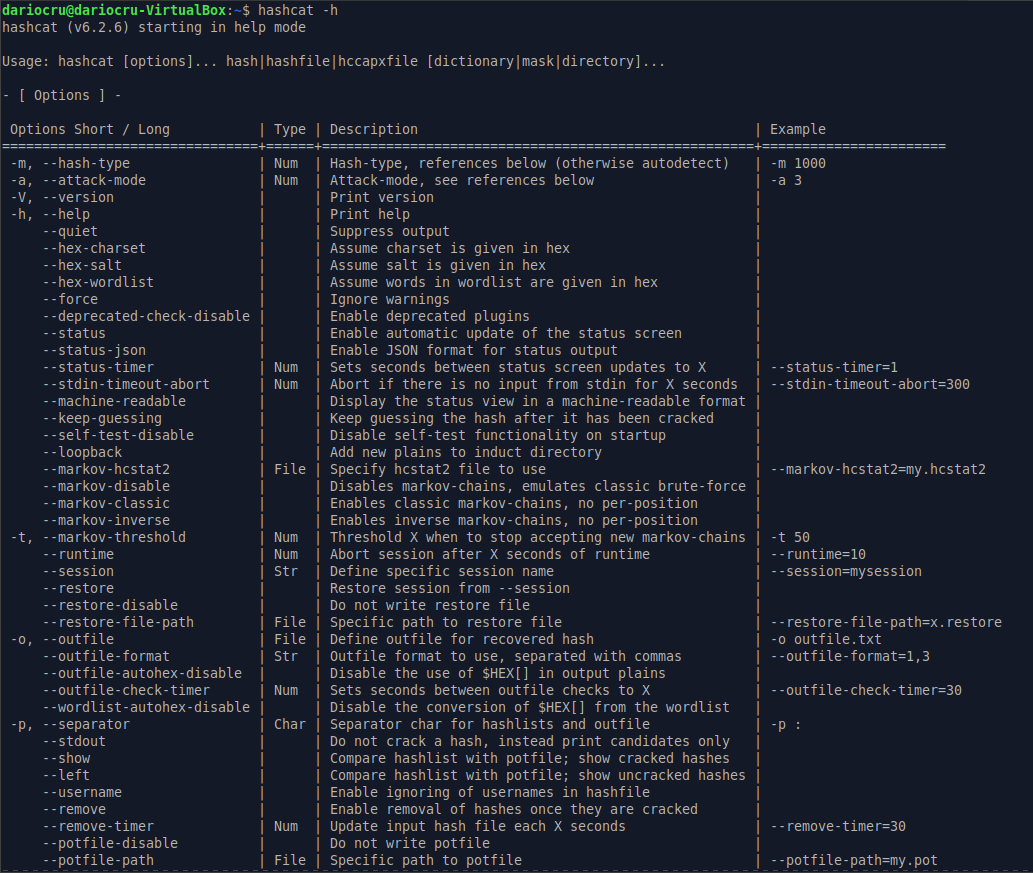Click '--potfile-path=my.pot' example

[x=854, y=860]
